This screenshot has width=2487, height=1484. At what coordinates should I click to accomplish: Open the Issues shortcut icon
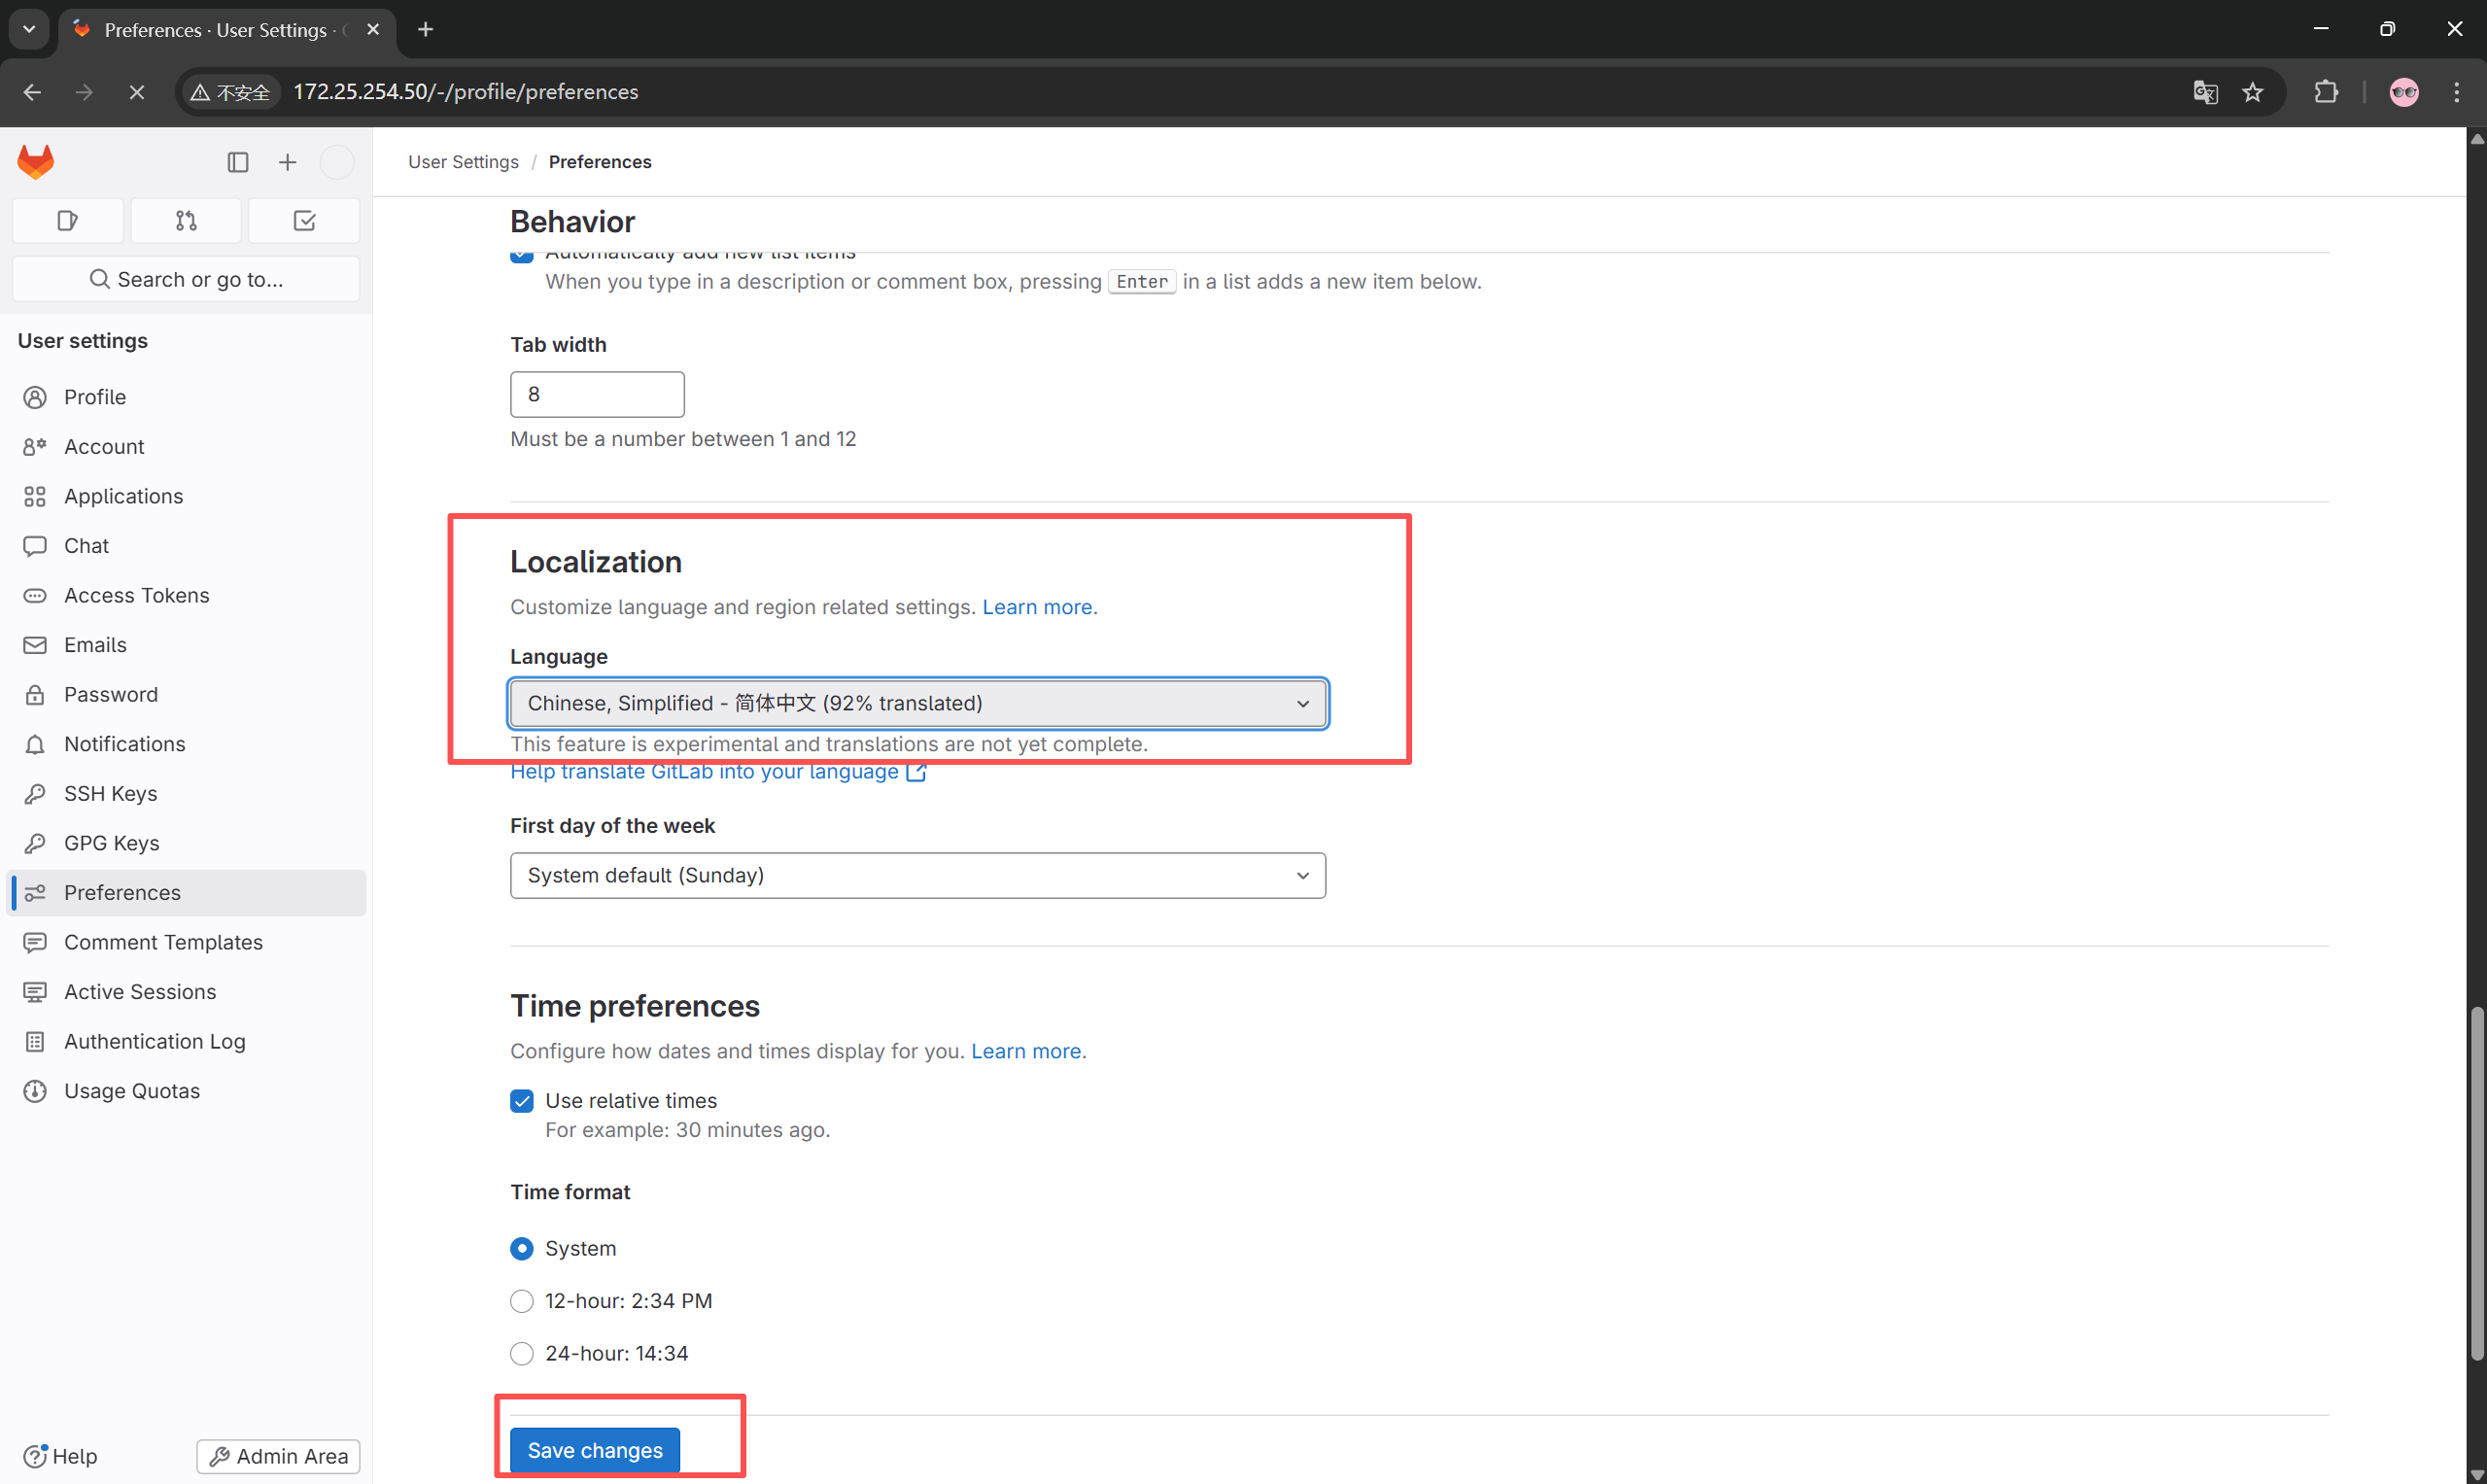[67, 220]
